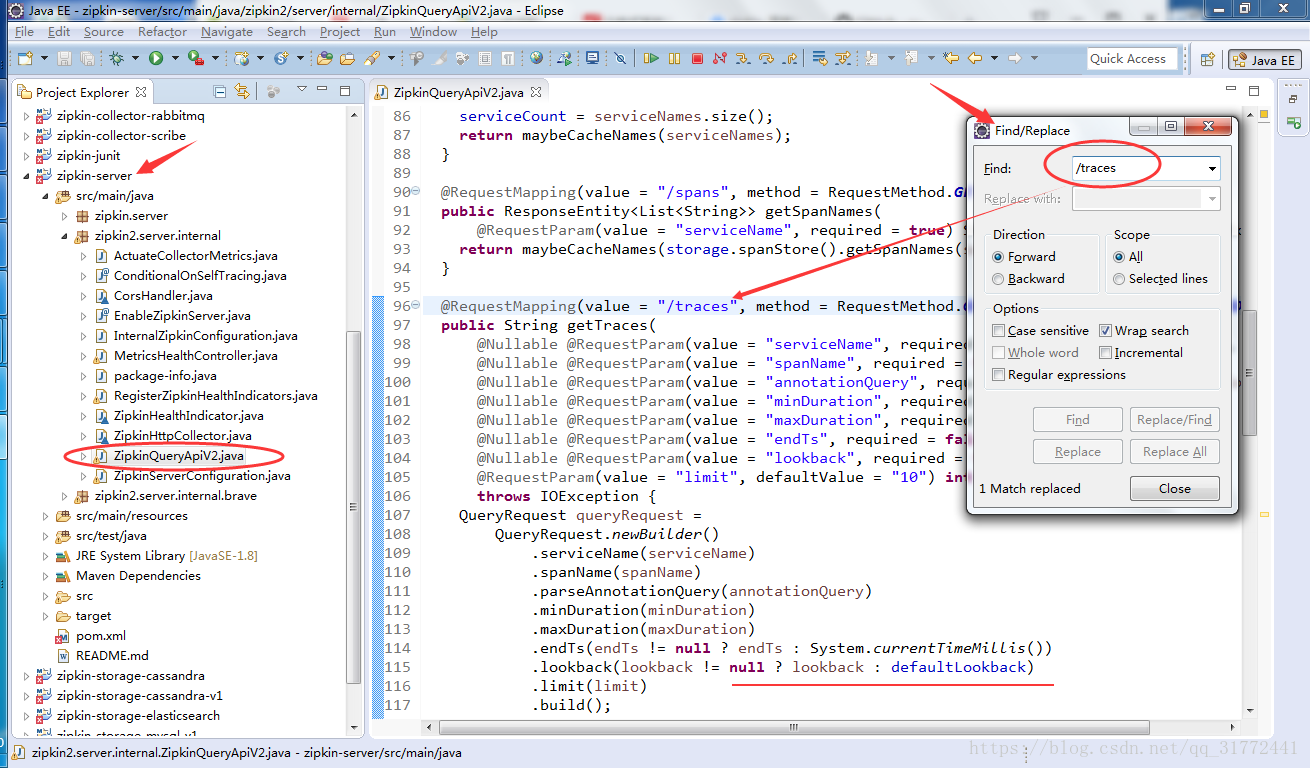This screenshot has height=768, width=1310.
Task: Click the Previous Annotation toolbar icon
Action: (x=911, y=58)
